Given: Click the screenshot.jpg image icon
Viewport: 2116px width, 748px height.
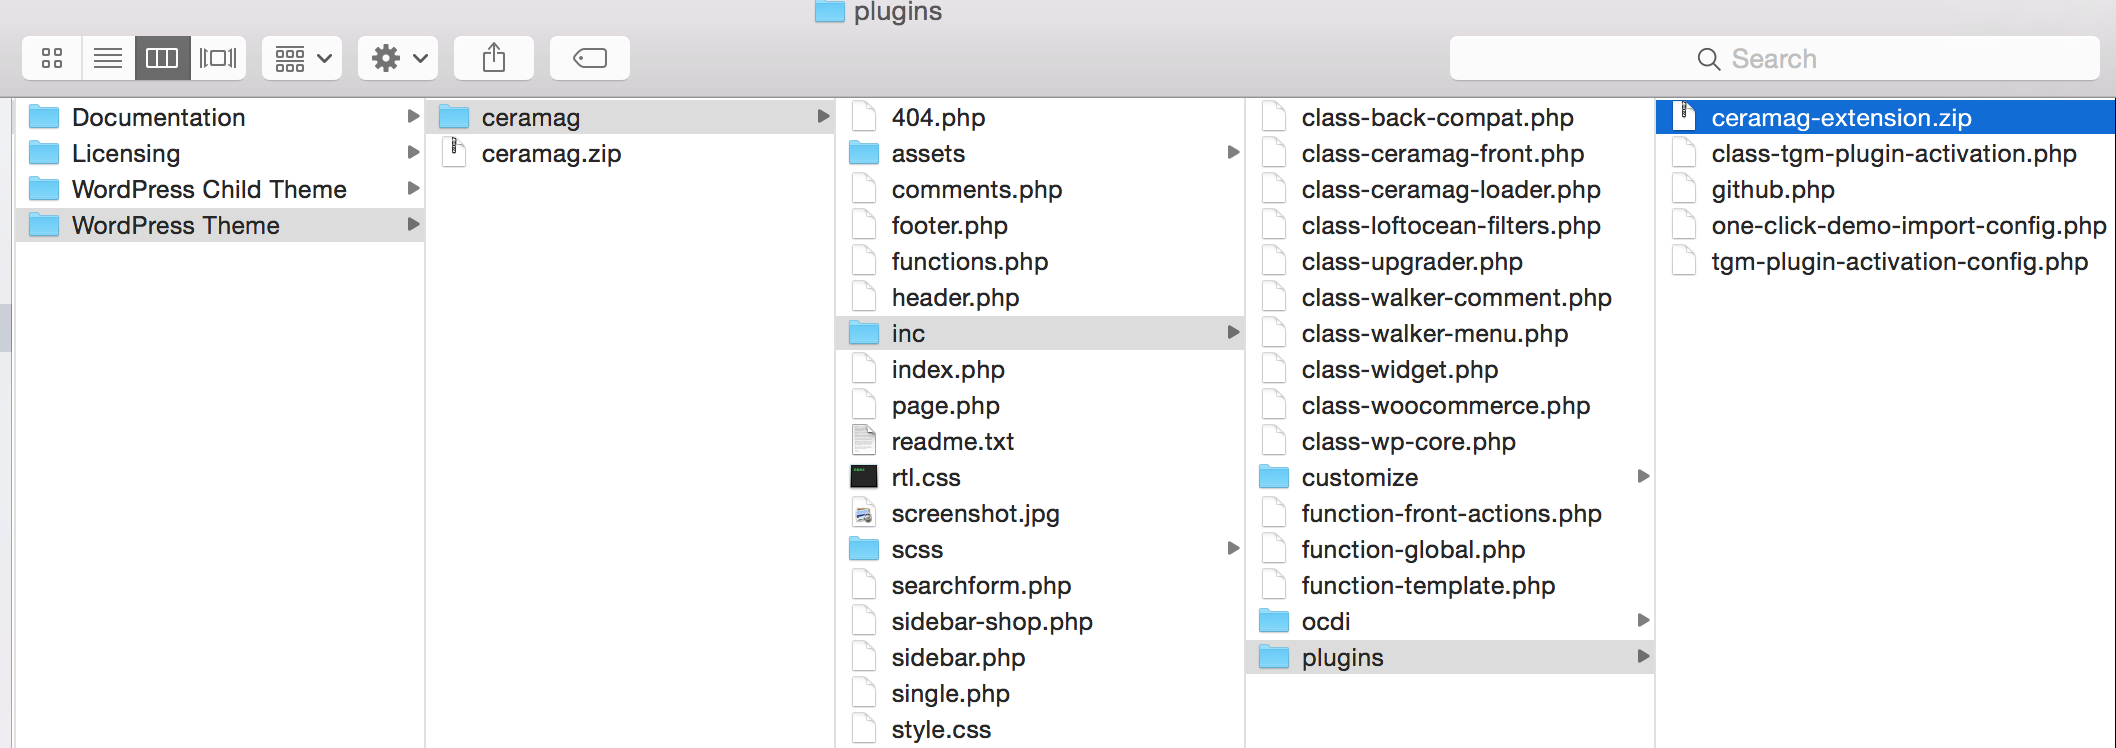Looking at the screenshot, I should coord(864,513).
